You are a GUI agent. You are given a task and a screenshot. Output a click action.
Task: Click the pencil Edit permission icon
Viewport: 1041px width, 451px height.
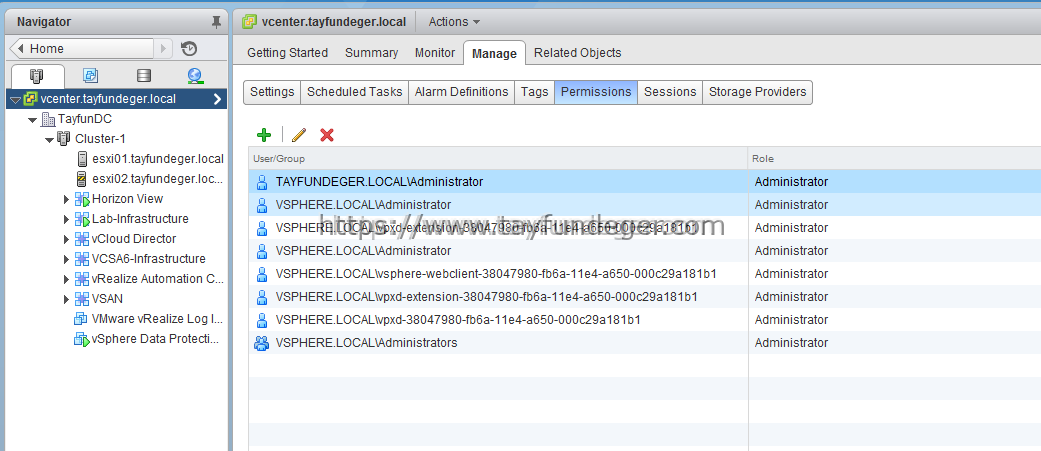coord(299,135)
